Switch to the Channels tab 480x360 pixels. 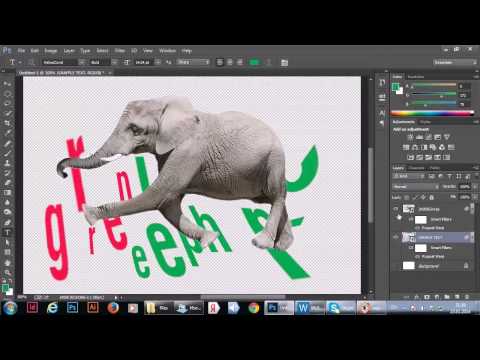point(417,168)
